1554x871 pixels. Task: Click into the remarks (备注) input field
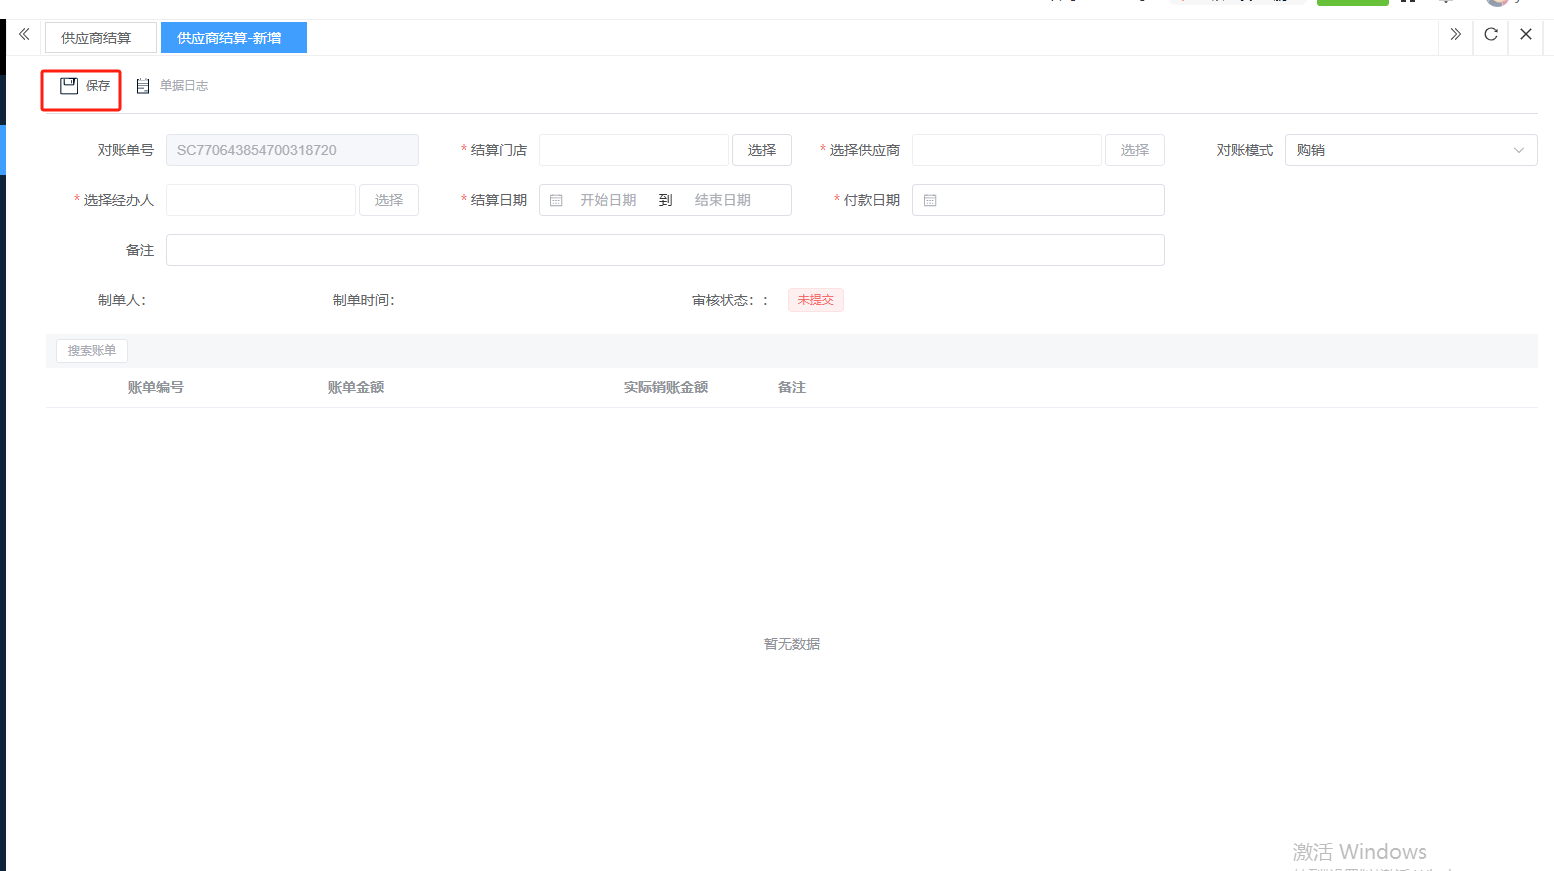tap(665, 250)
